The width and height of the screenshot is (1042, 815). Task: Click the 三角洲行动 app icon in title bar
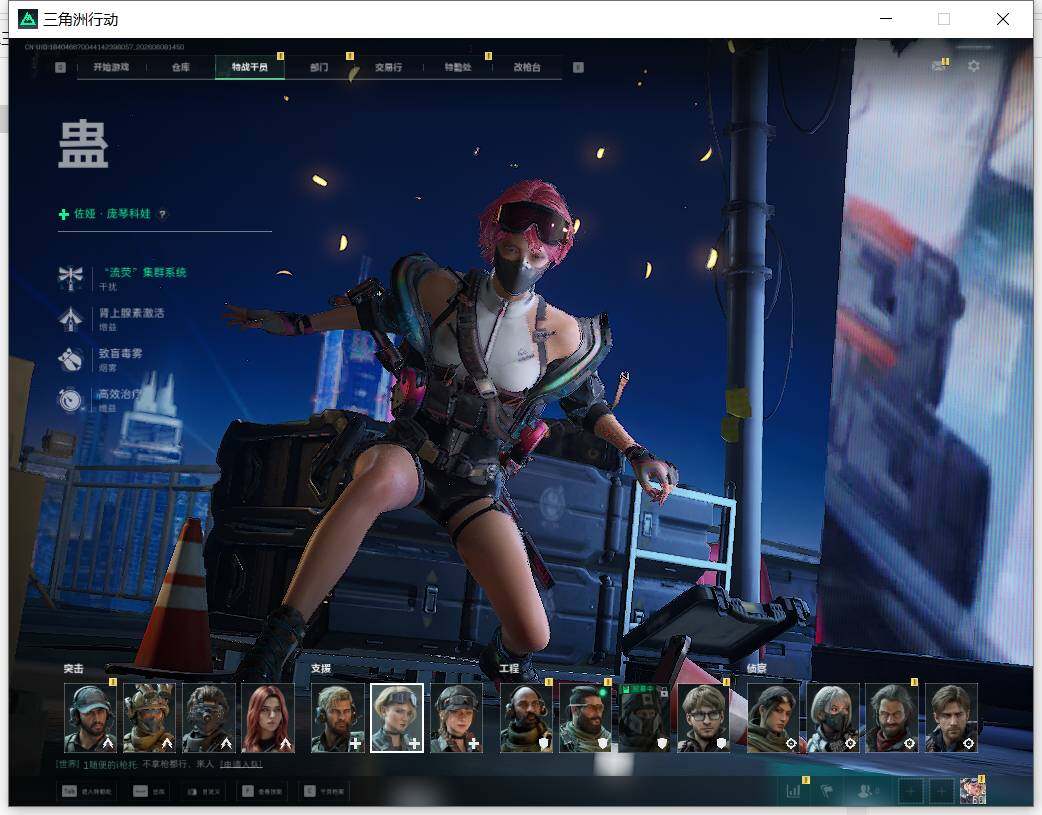click(x=28, y=19)
